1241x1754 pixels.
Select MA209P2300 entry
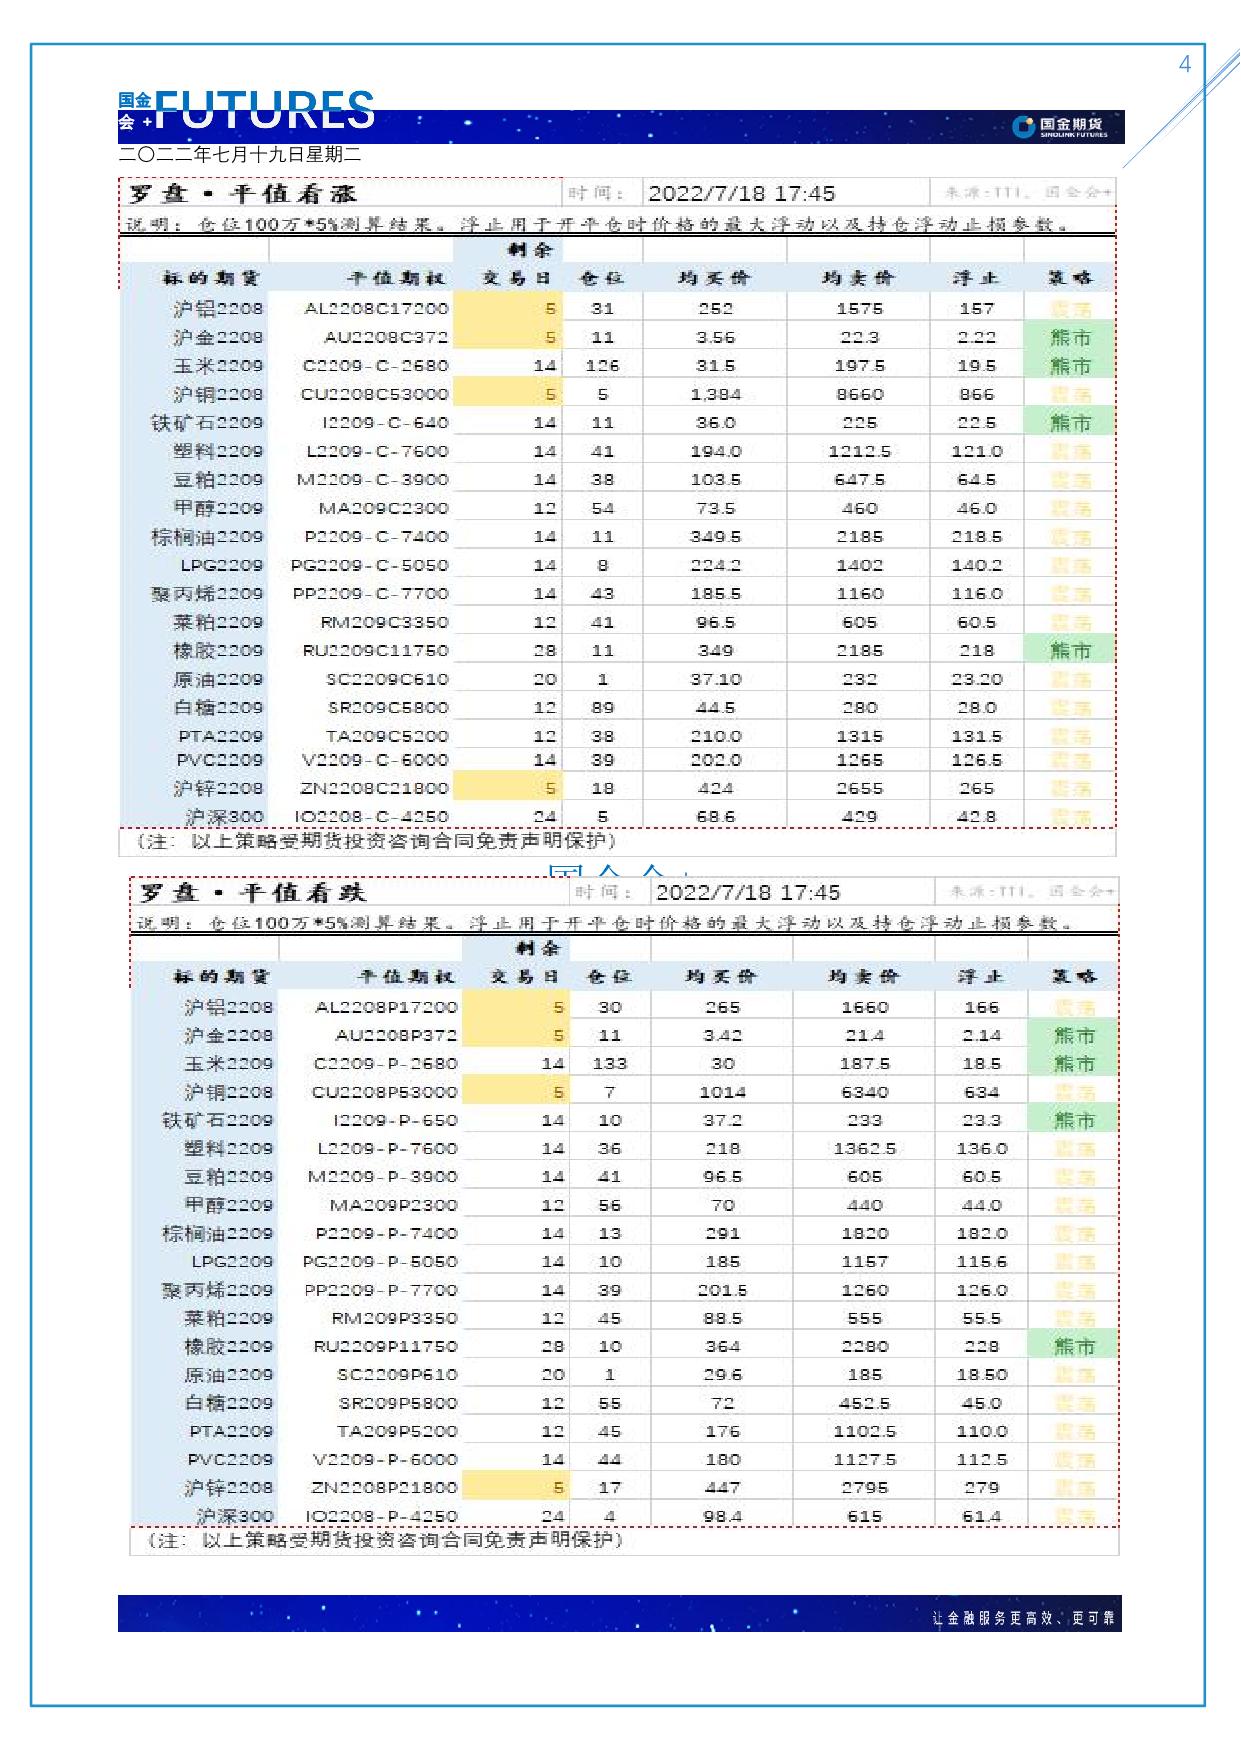394,1205
